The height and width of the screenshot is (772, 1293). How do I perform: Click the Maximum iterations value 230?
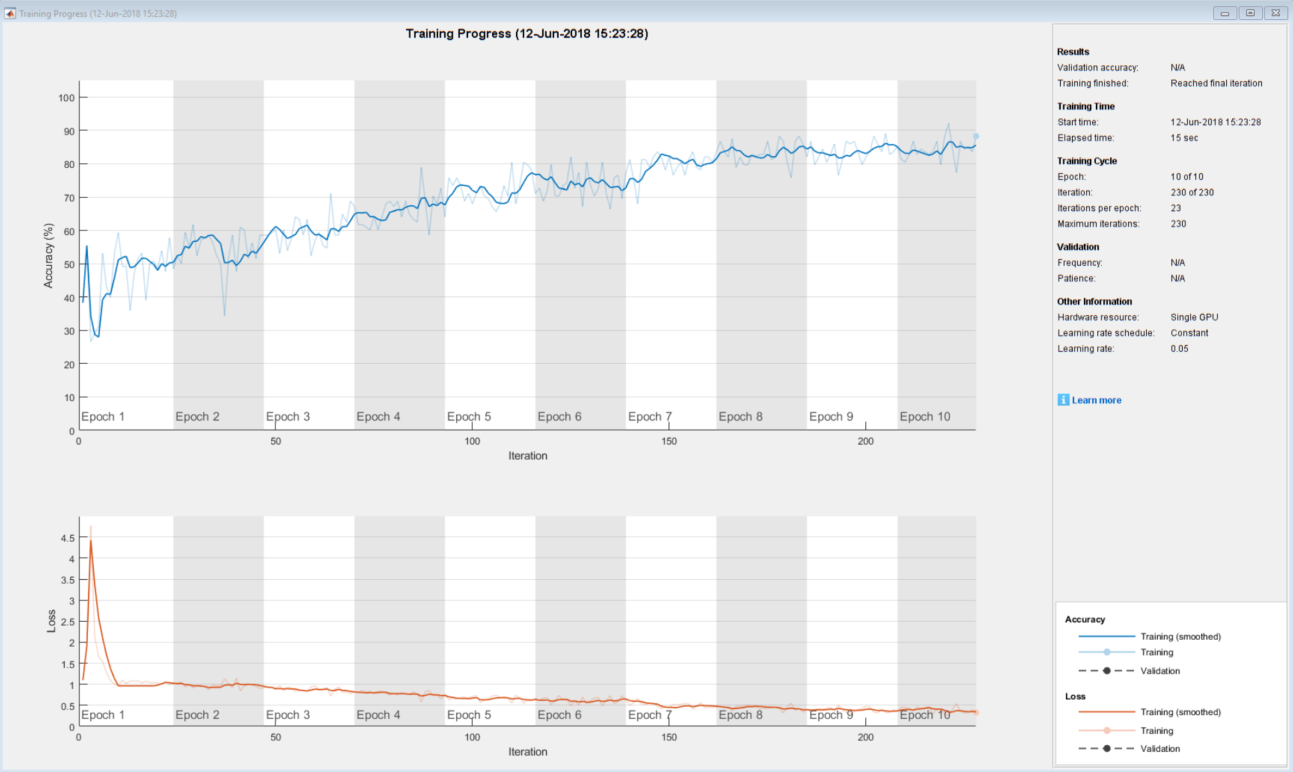tap(1179, 224)
